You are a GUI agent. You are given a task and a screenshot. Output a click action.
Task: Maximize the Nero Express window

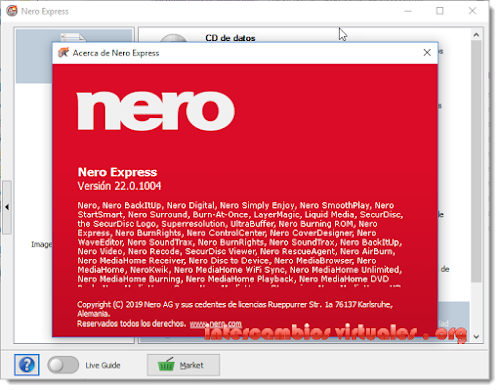440,11
